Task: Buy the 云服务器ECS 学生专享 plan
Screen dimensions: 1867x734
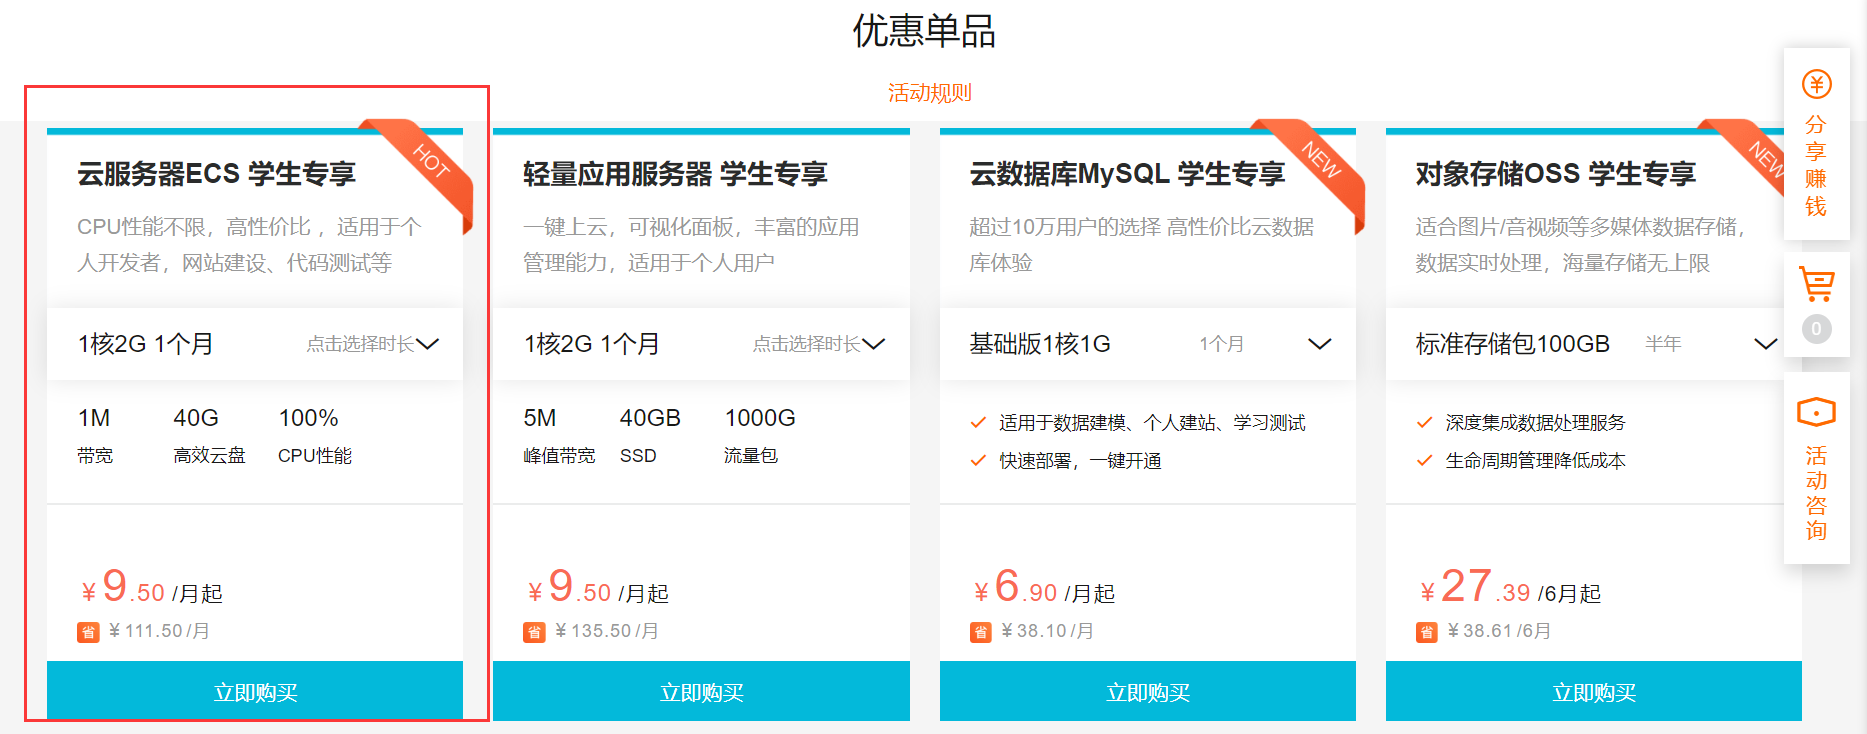Action: coord(255,691)
